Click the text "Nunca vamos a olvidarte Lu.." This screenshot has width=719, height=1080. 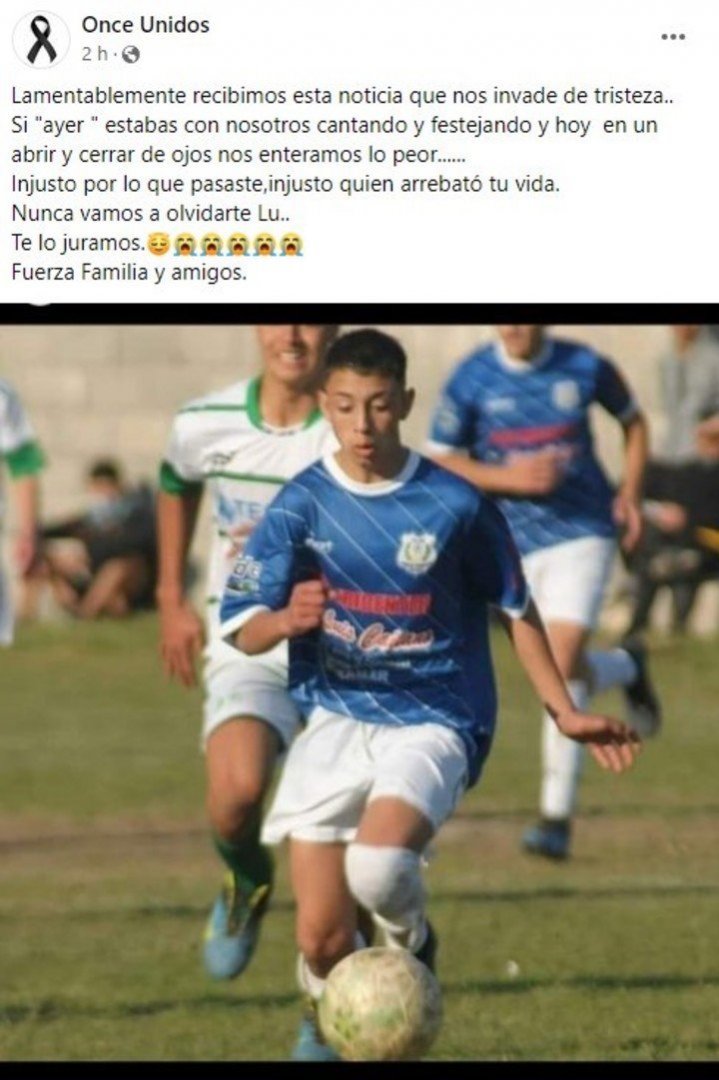coord(151,214)
